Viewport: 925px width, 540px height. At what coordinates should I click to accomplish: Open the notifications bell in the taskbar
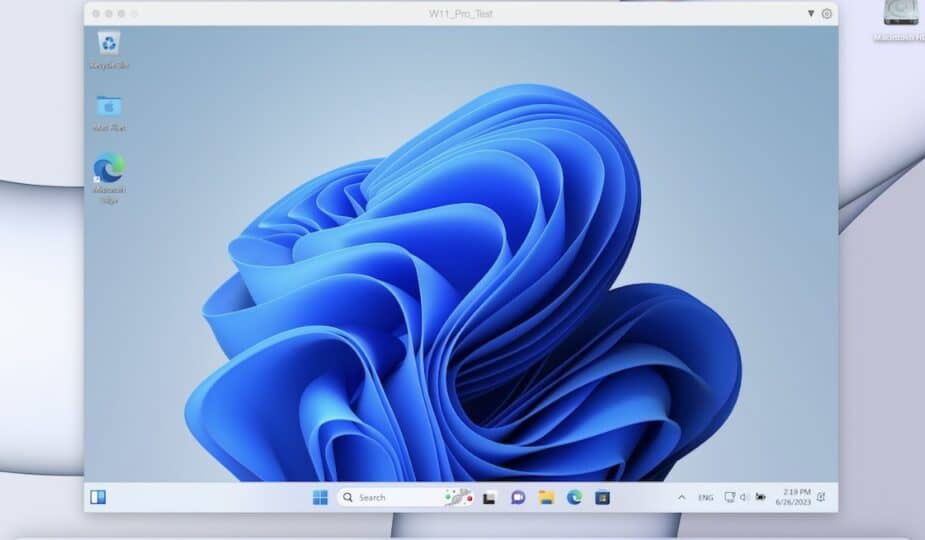[821, 498]
